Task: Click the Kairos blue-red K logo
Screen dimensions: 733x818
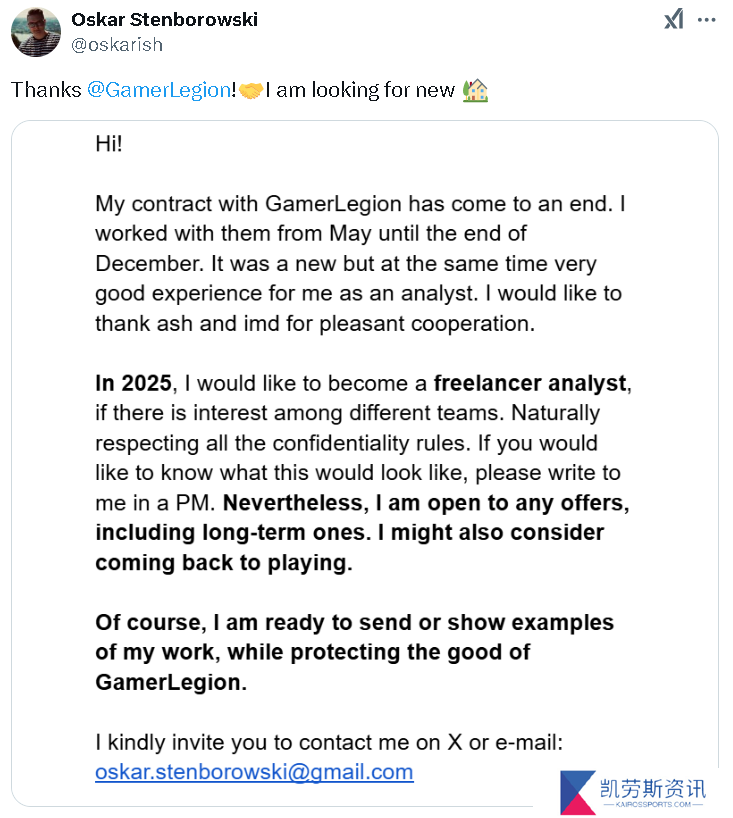Action: [578, 792]
